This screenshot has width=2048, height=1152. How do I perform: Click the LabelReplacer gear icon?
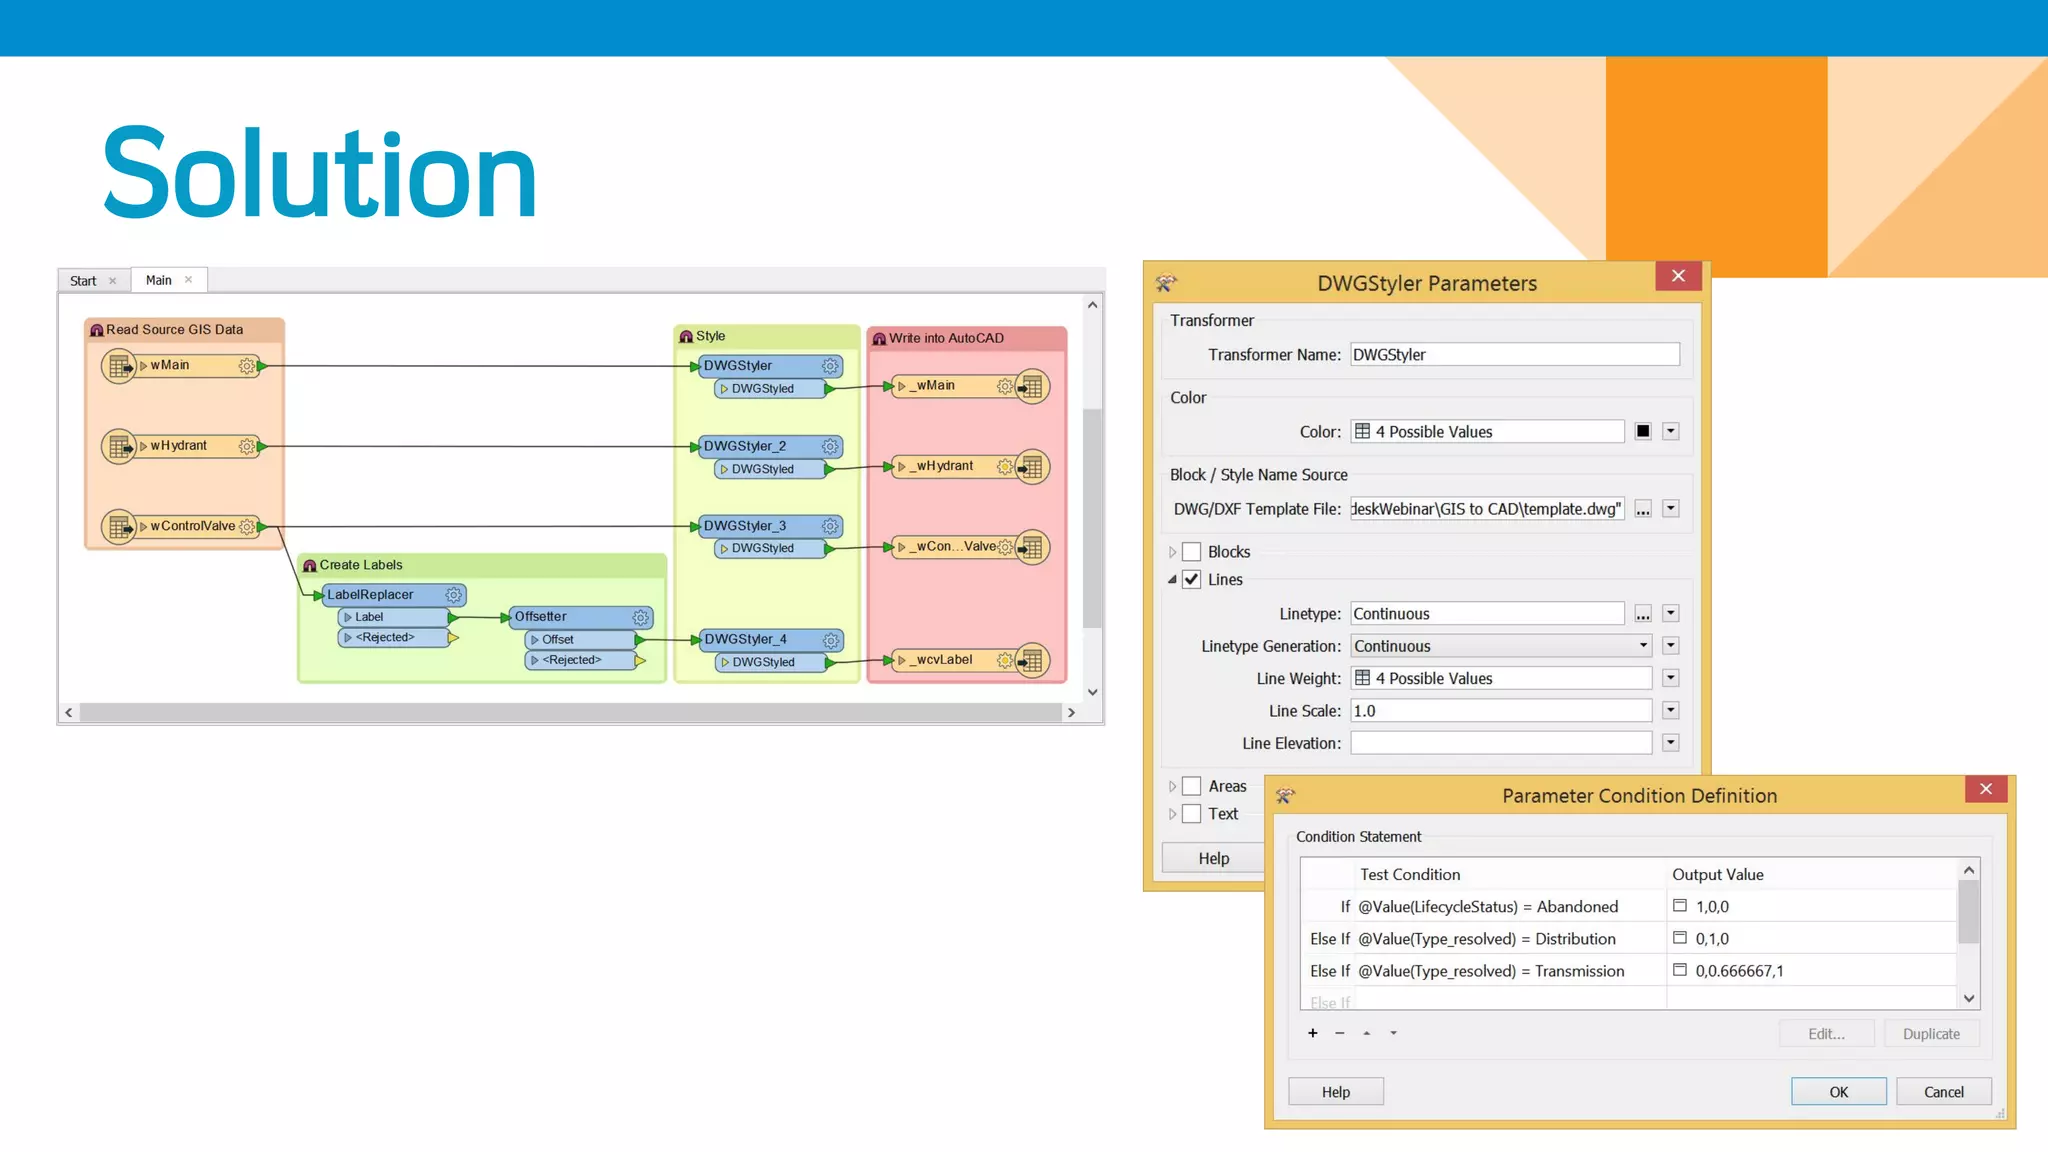453,595
